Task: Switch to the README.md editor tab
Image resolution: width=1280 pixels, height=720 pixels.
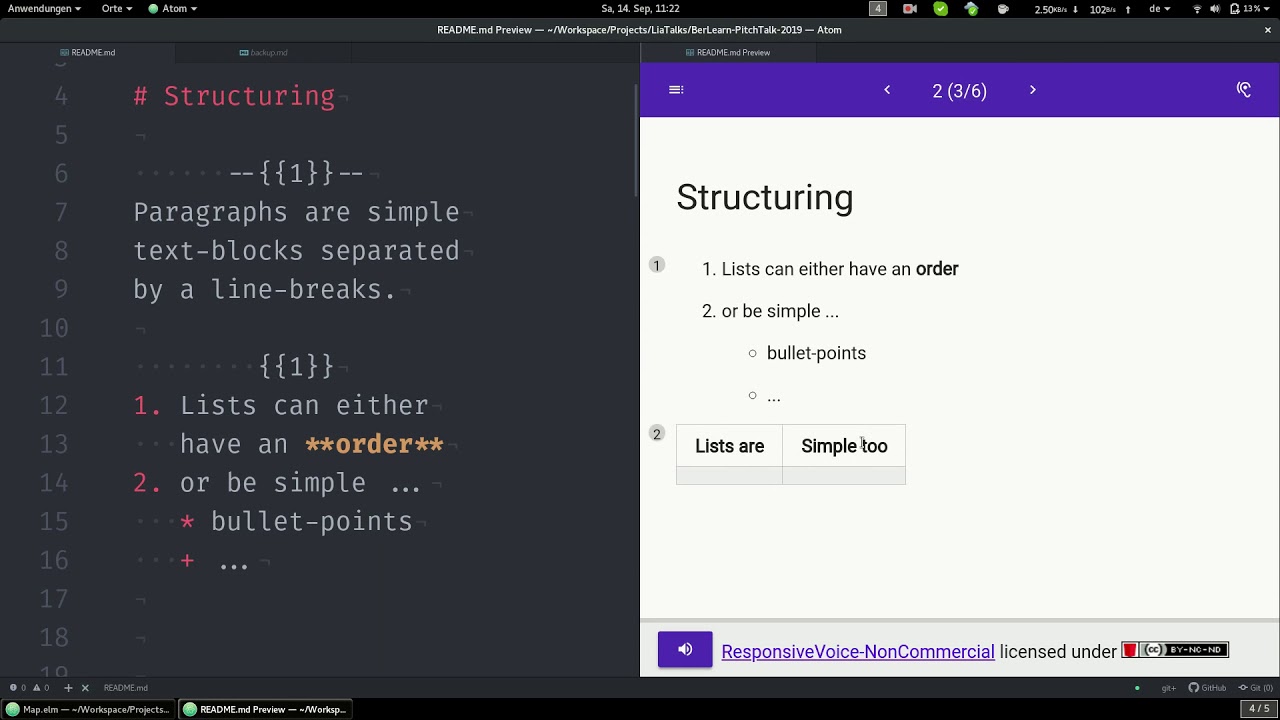Action: tap(88, 52)
